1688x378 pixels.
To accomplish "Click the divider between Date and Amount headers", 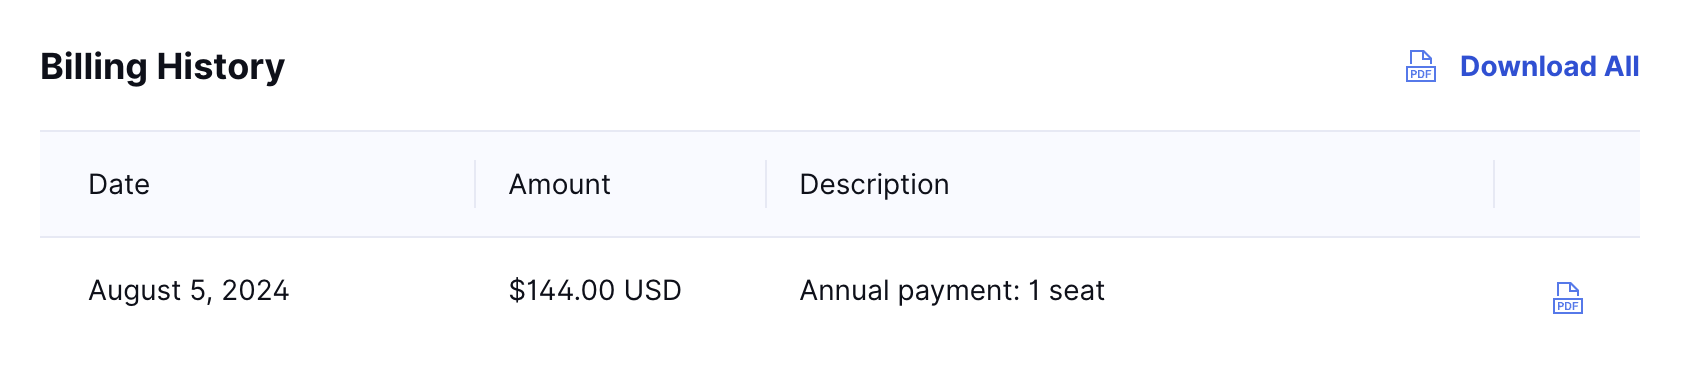I will [475, 184].
